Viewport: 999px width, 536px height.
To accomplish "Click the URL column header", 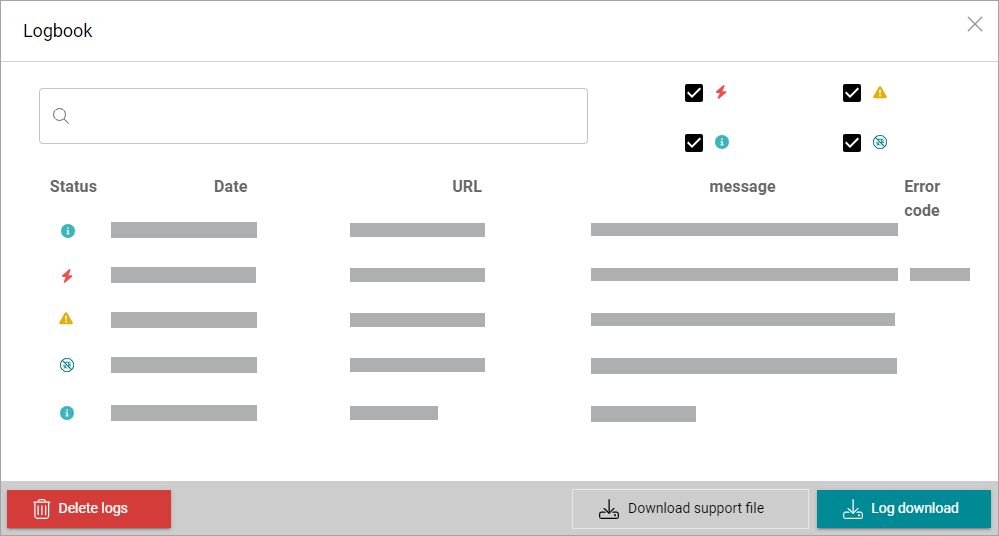I will pos(466,186).
